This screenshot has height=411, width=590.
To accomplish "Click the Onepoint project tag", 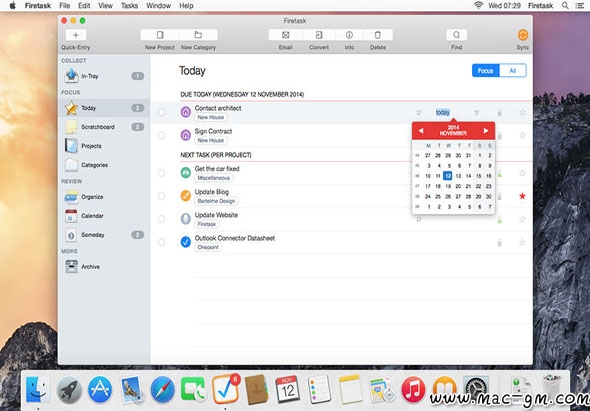I will [x=208, y=247].
